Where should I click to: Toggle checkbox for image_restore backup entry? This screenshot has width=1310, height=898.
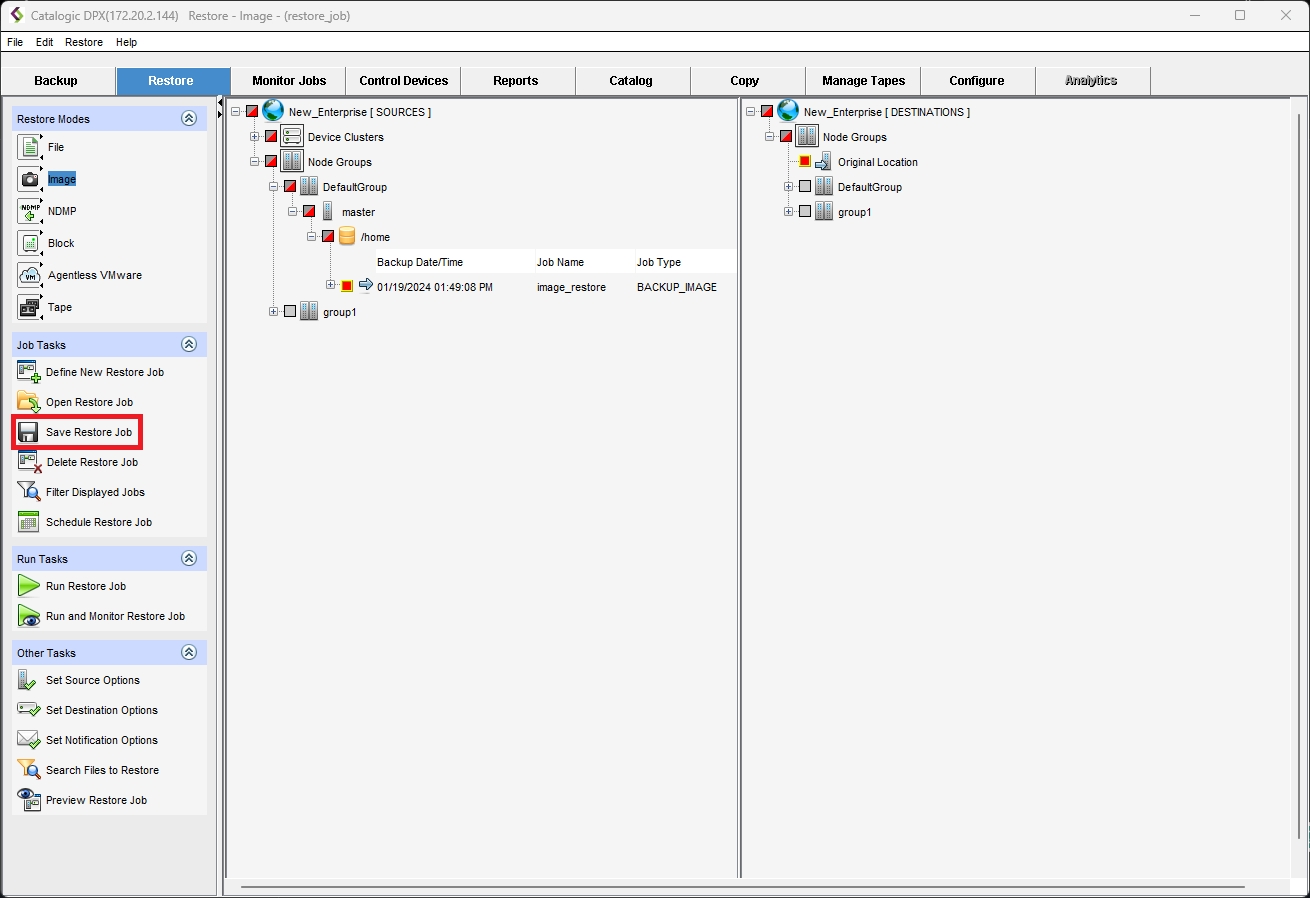347,287
